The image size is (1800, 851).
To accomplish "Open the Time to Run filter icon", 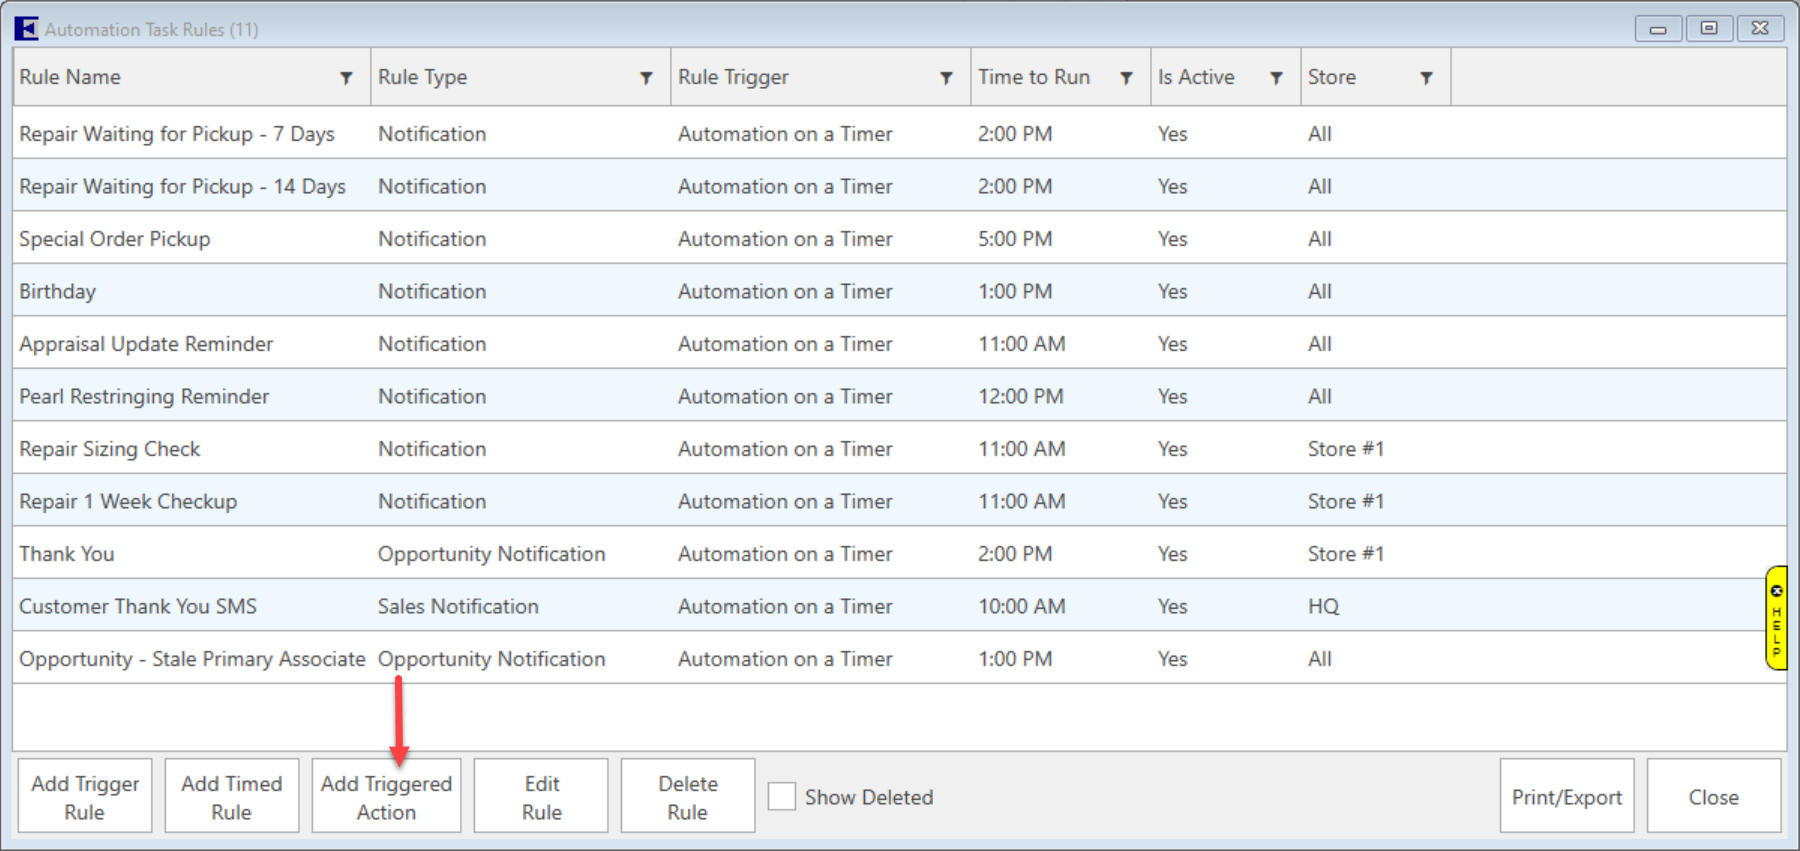I will (1126, 78).
